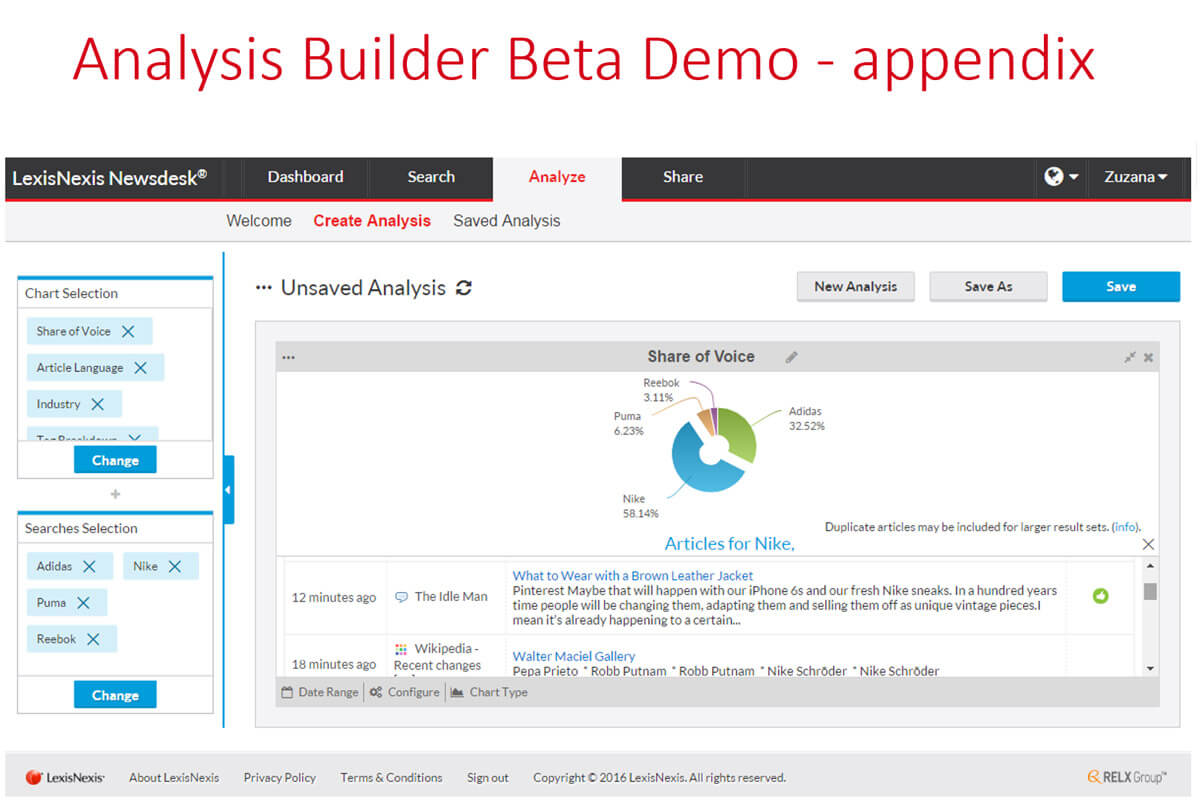Open the Share of Voice panel ellipsis menu
Viewport: 1200px width, 800px height.
[x=289, y=357]
